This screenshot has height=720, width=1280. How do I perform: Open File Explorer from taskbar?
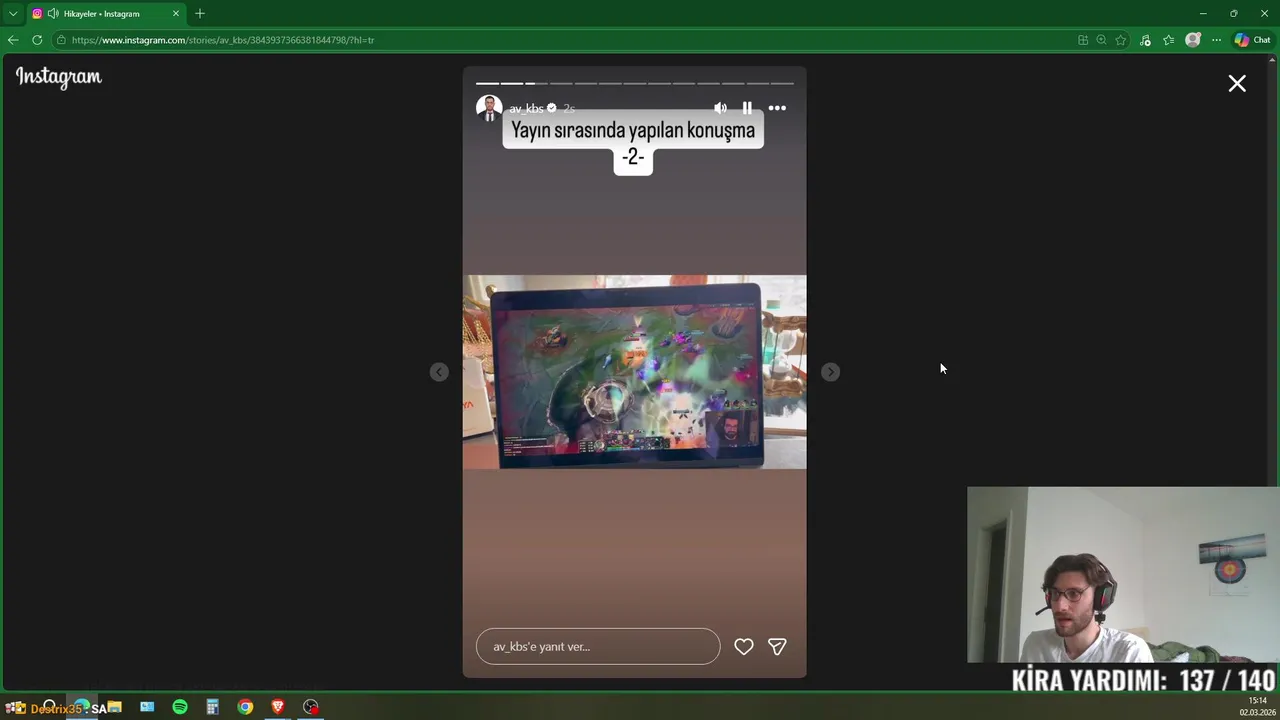click(114, 707)
